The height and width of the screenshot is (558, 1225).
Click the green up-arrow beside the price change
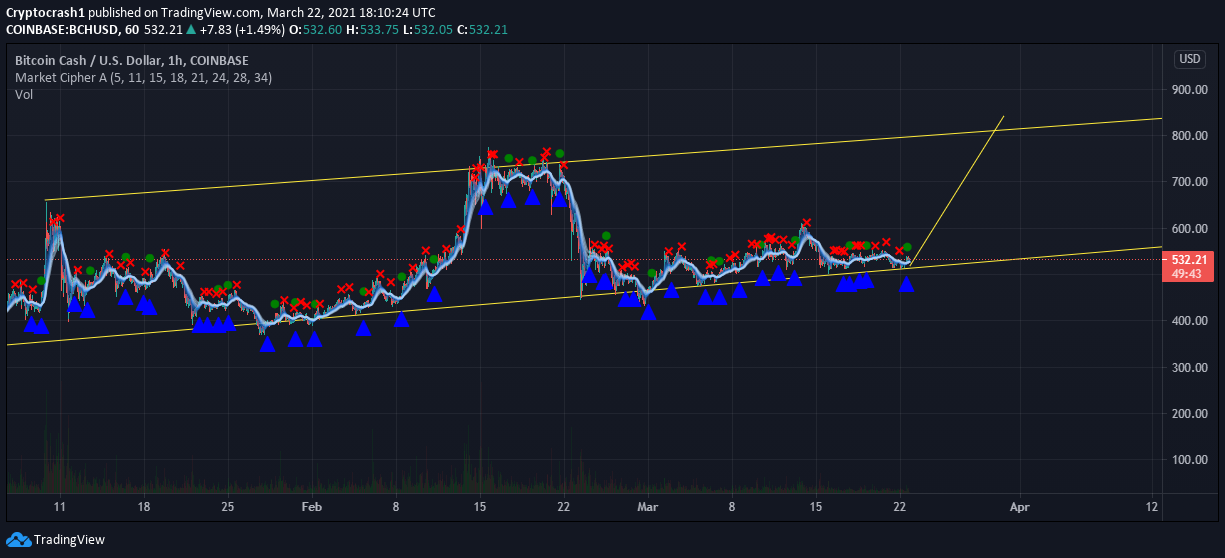coord(191,30)
